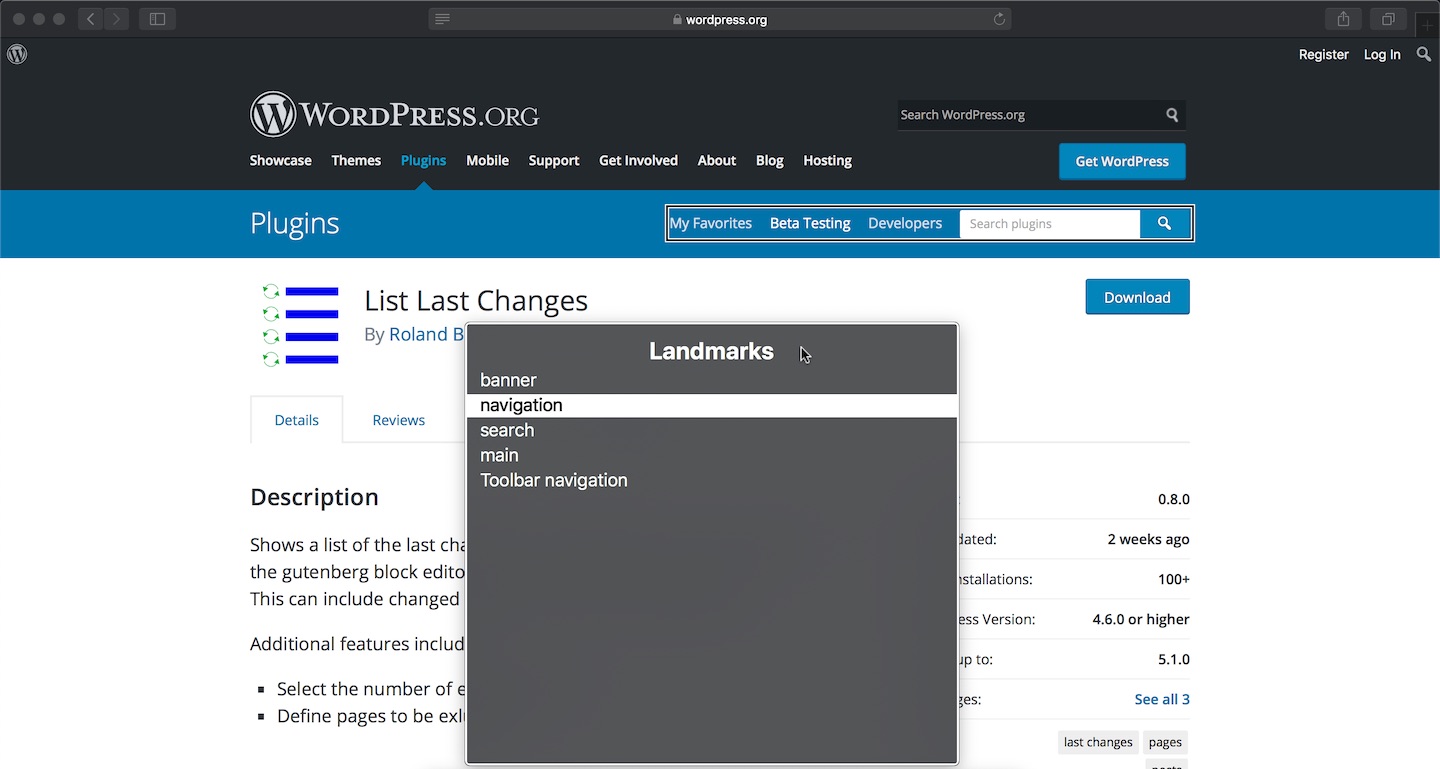
Task: Open the Themes menu item
Action: pyautogui.click(x=356, y=160)
